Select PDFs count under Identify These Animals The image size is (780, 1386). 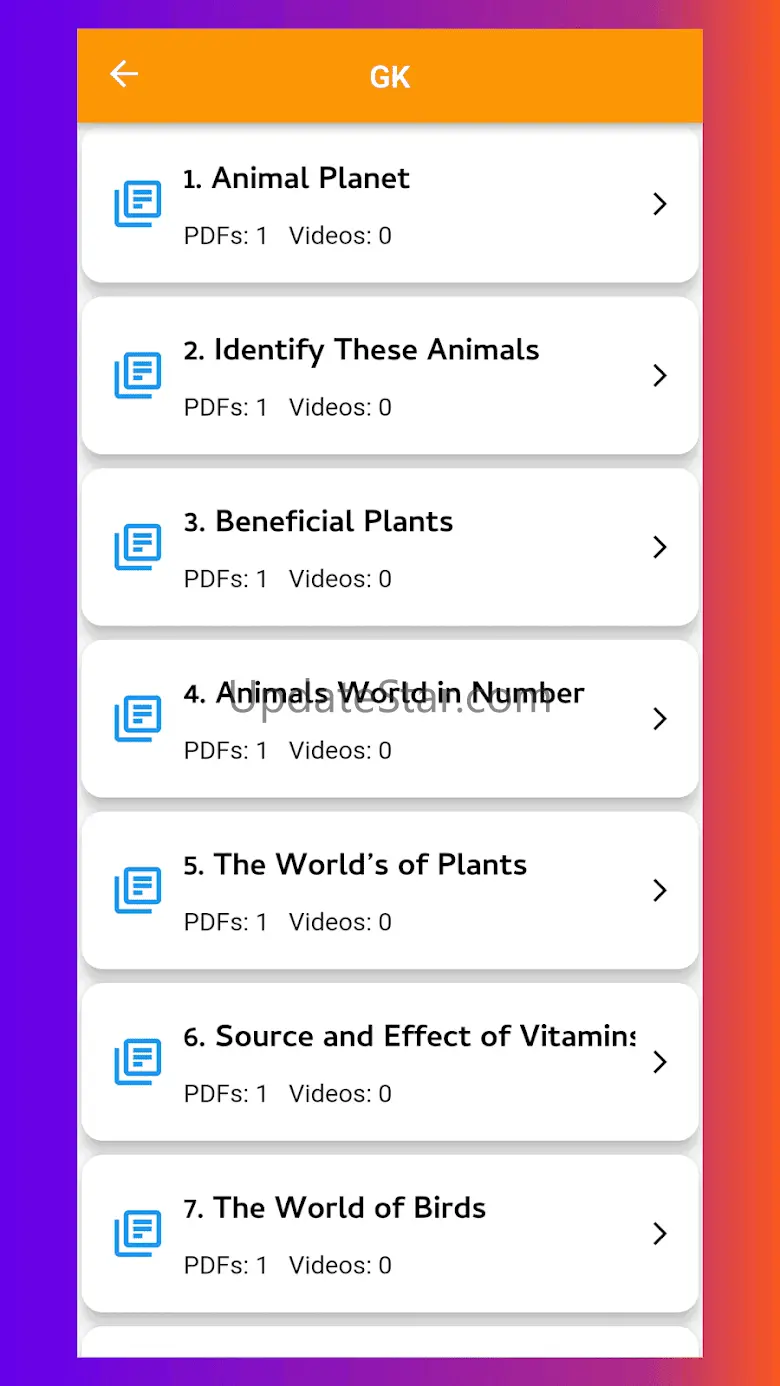[x=226, y=408]
